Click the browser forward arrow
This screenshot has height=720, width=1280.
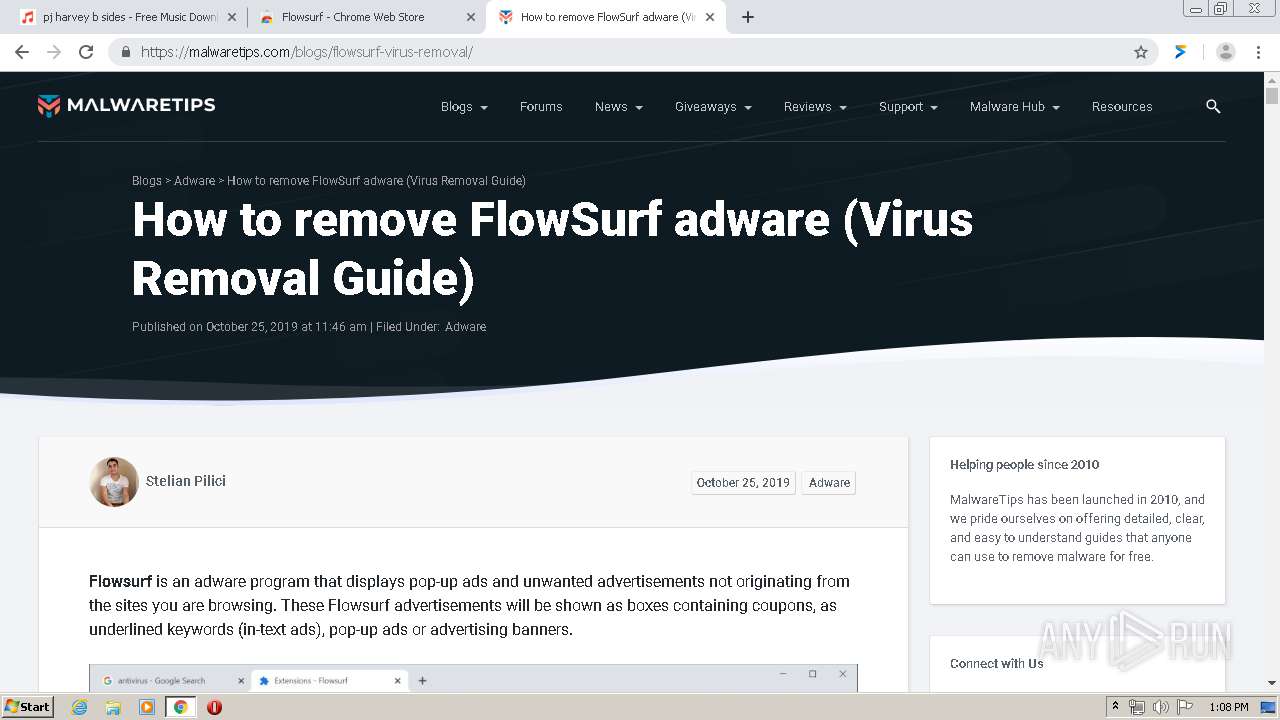click(x=54, y=52)
